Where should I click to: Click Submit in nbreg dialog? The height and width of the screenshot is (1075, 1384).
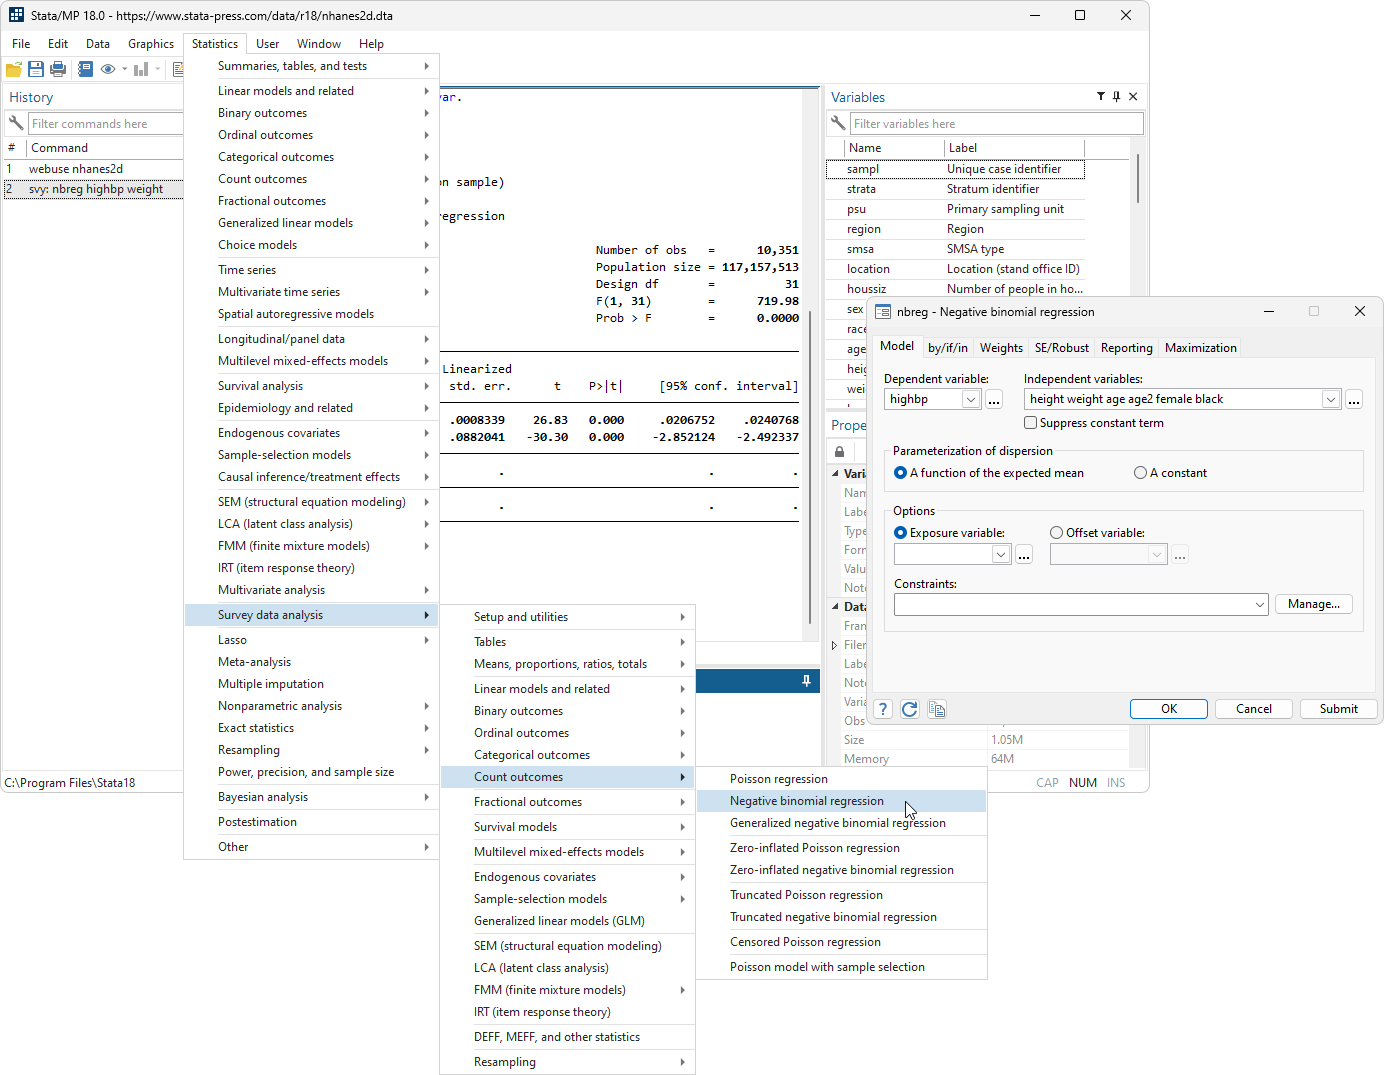pyautogui.click(x=1339, y=709)
